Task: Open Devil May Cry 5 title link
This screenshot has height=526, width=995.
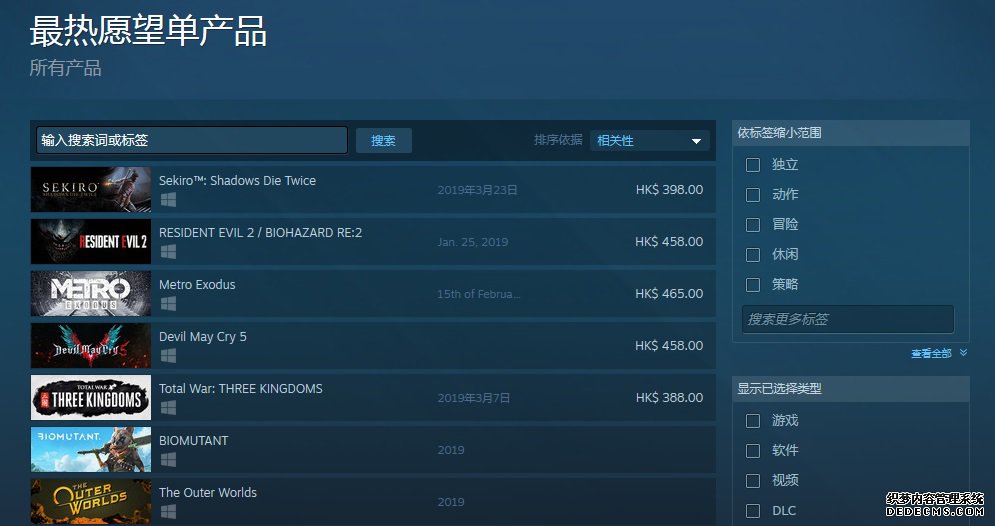Action: pos(202,336)
